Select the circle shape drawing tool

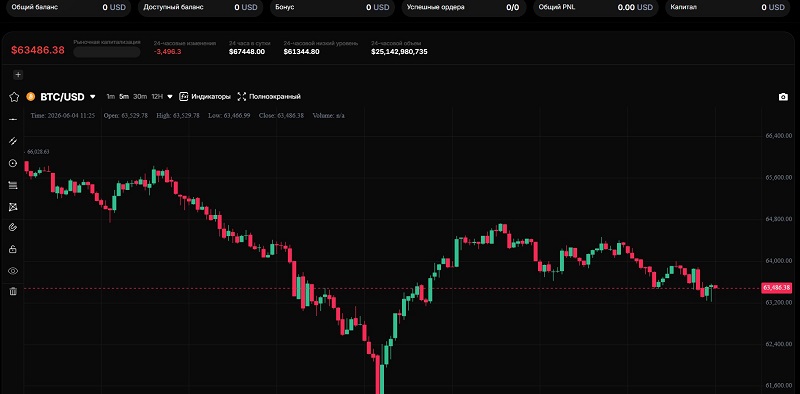13,163
